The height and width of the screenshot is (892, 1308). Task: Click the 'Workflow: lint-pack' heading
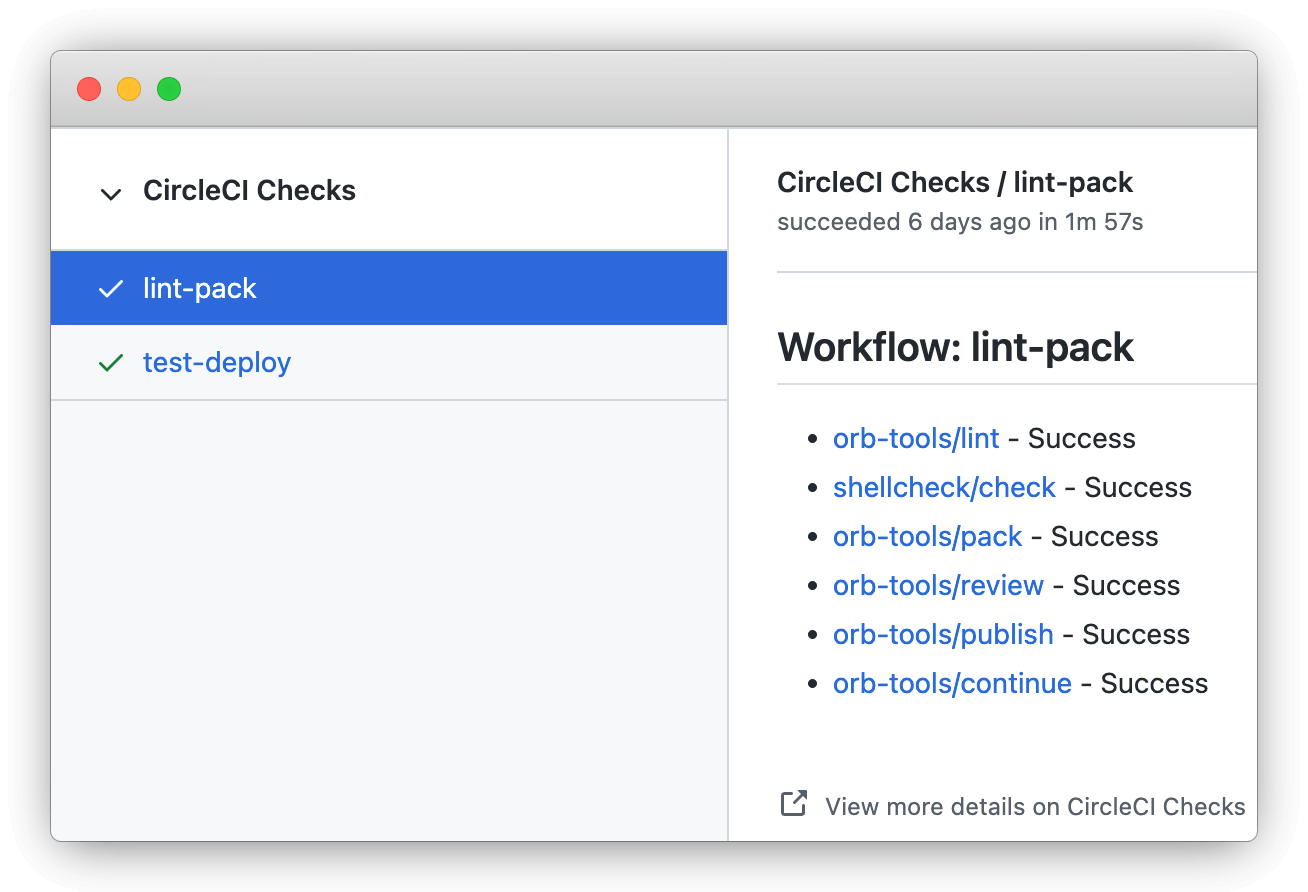(955, 347)
